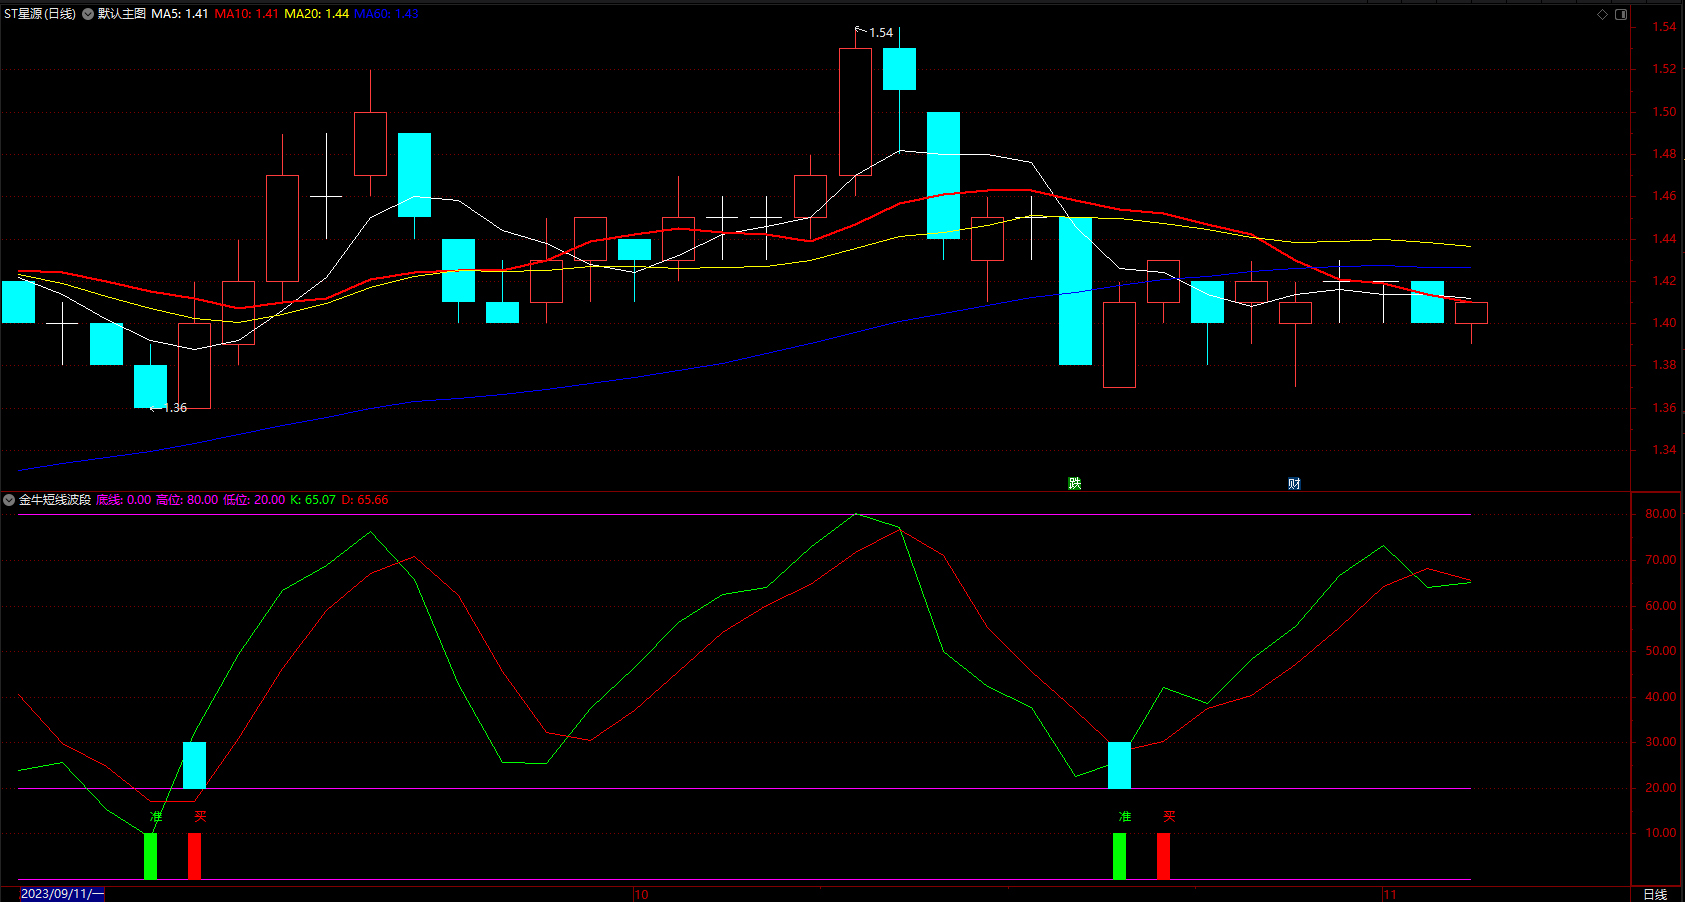
Task: Click the 日线 period label at bottom right
Action: [x=1655, y=894]
